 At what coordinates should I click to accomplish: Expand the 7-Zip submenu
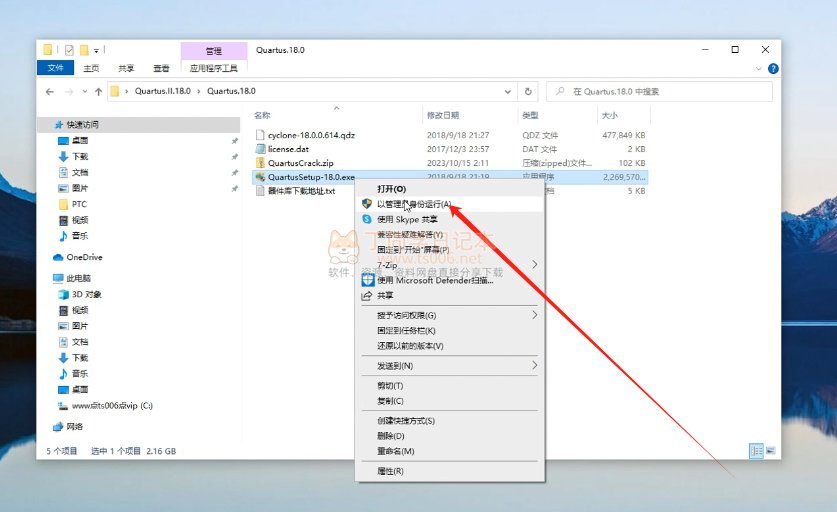(449, 265)
